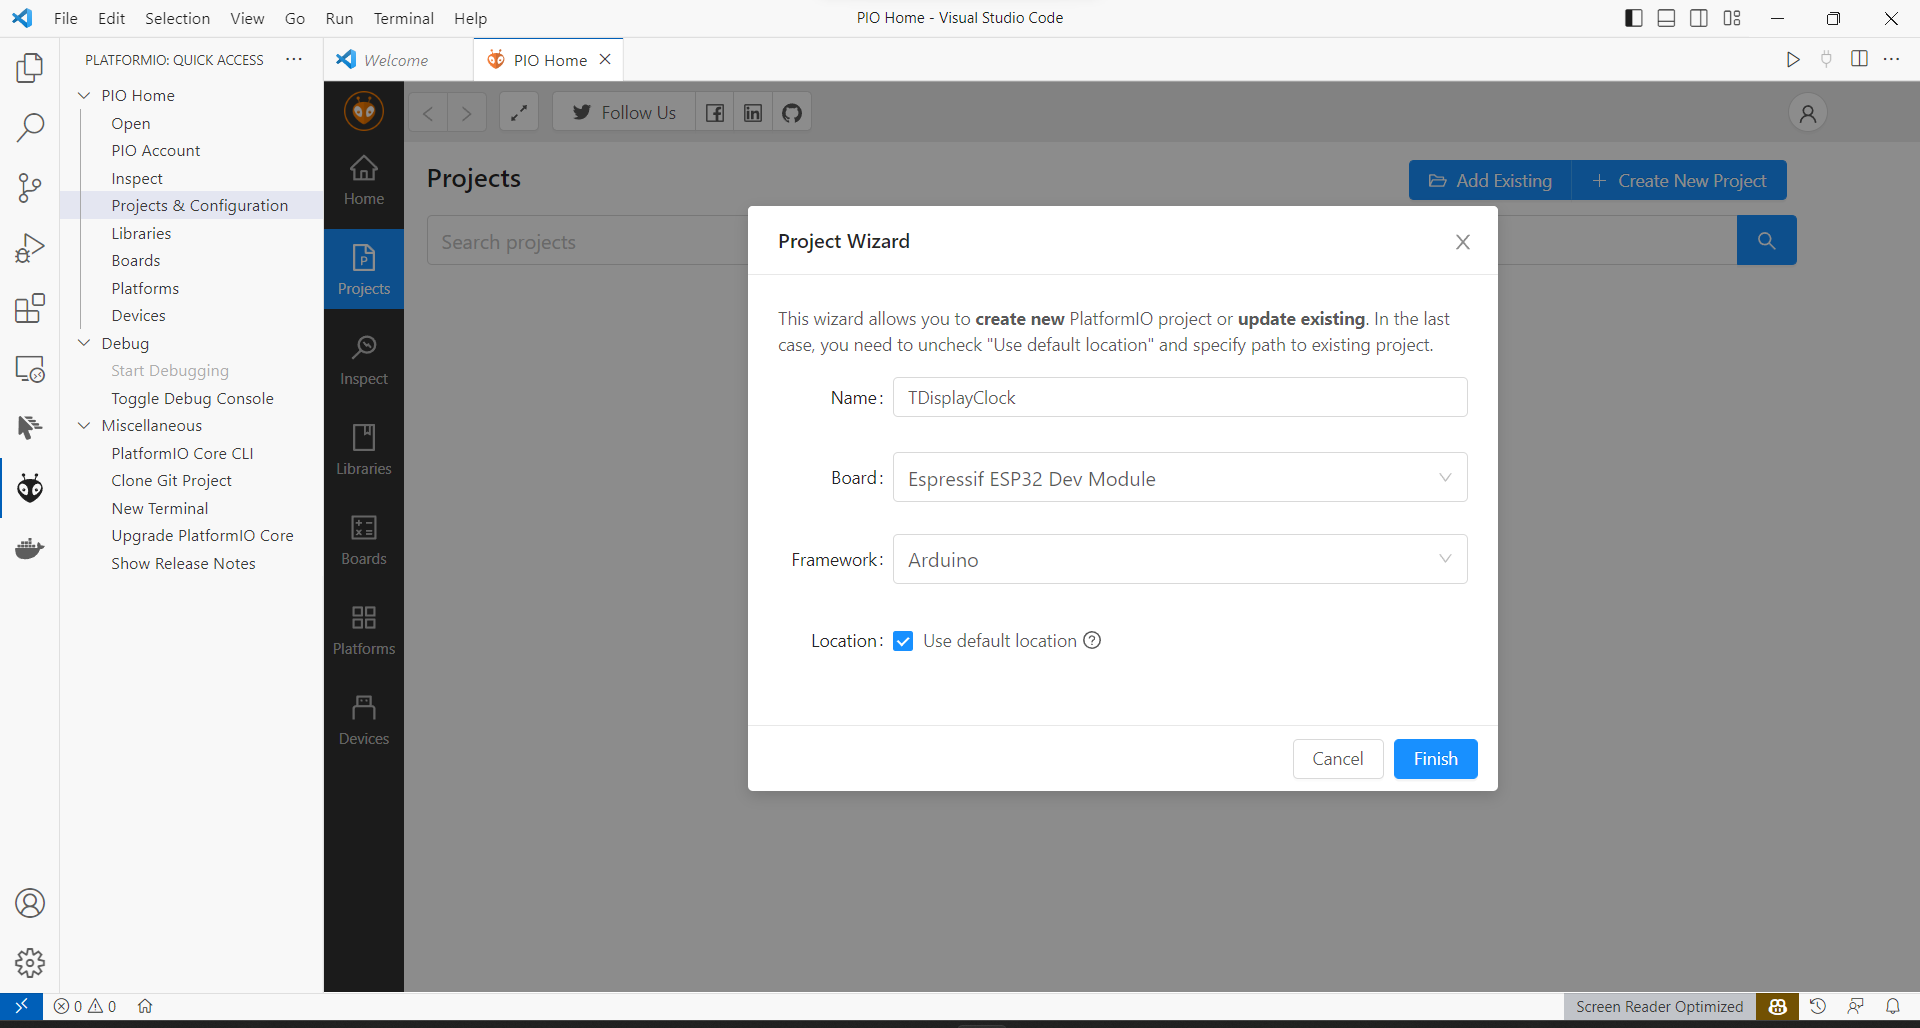Collapse the Debug section in Quick Access
Screen dimensions: 1920x1028
(84, 342)
